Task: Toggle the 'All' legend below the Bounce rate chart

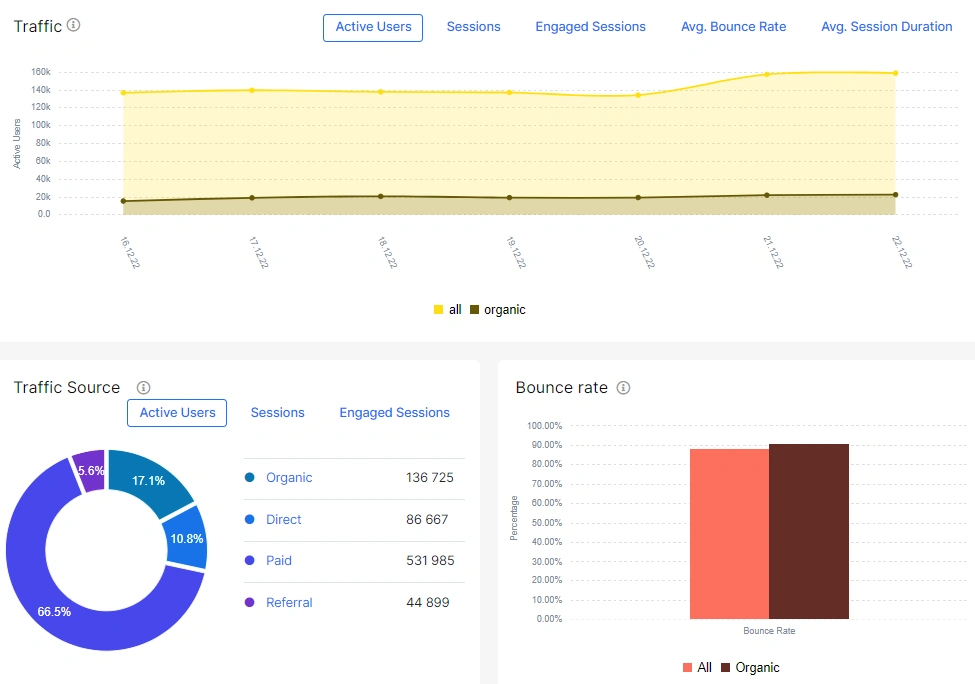Action: (696, 667)
